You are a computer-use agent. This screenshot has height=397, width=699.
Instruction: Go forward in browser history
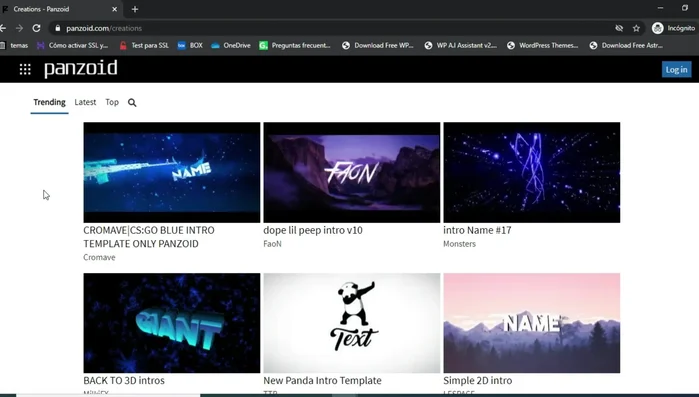click(x=19, y=28)
